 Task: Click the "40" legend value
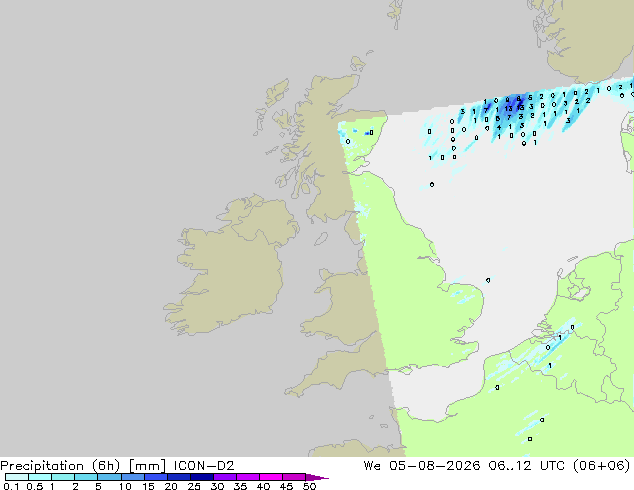(263, 486)
